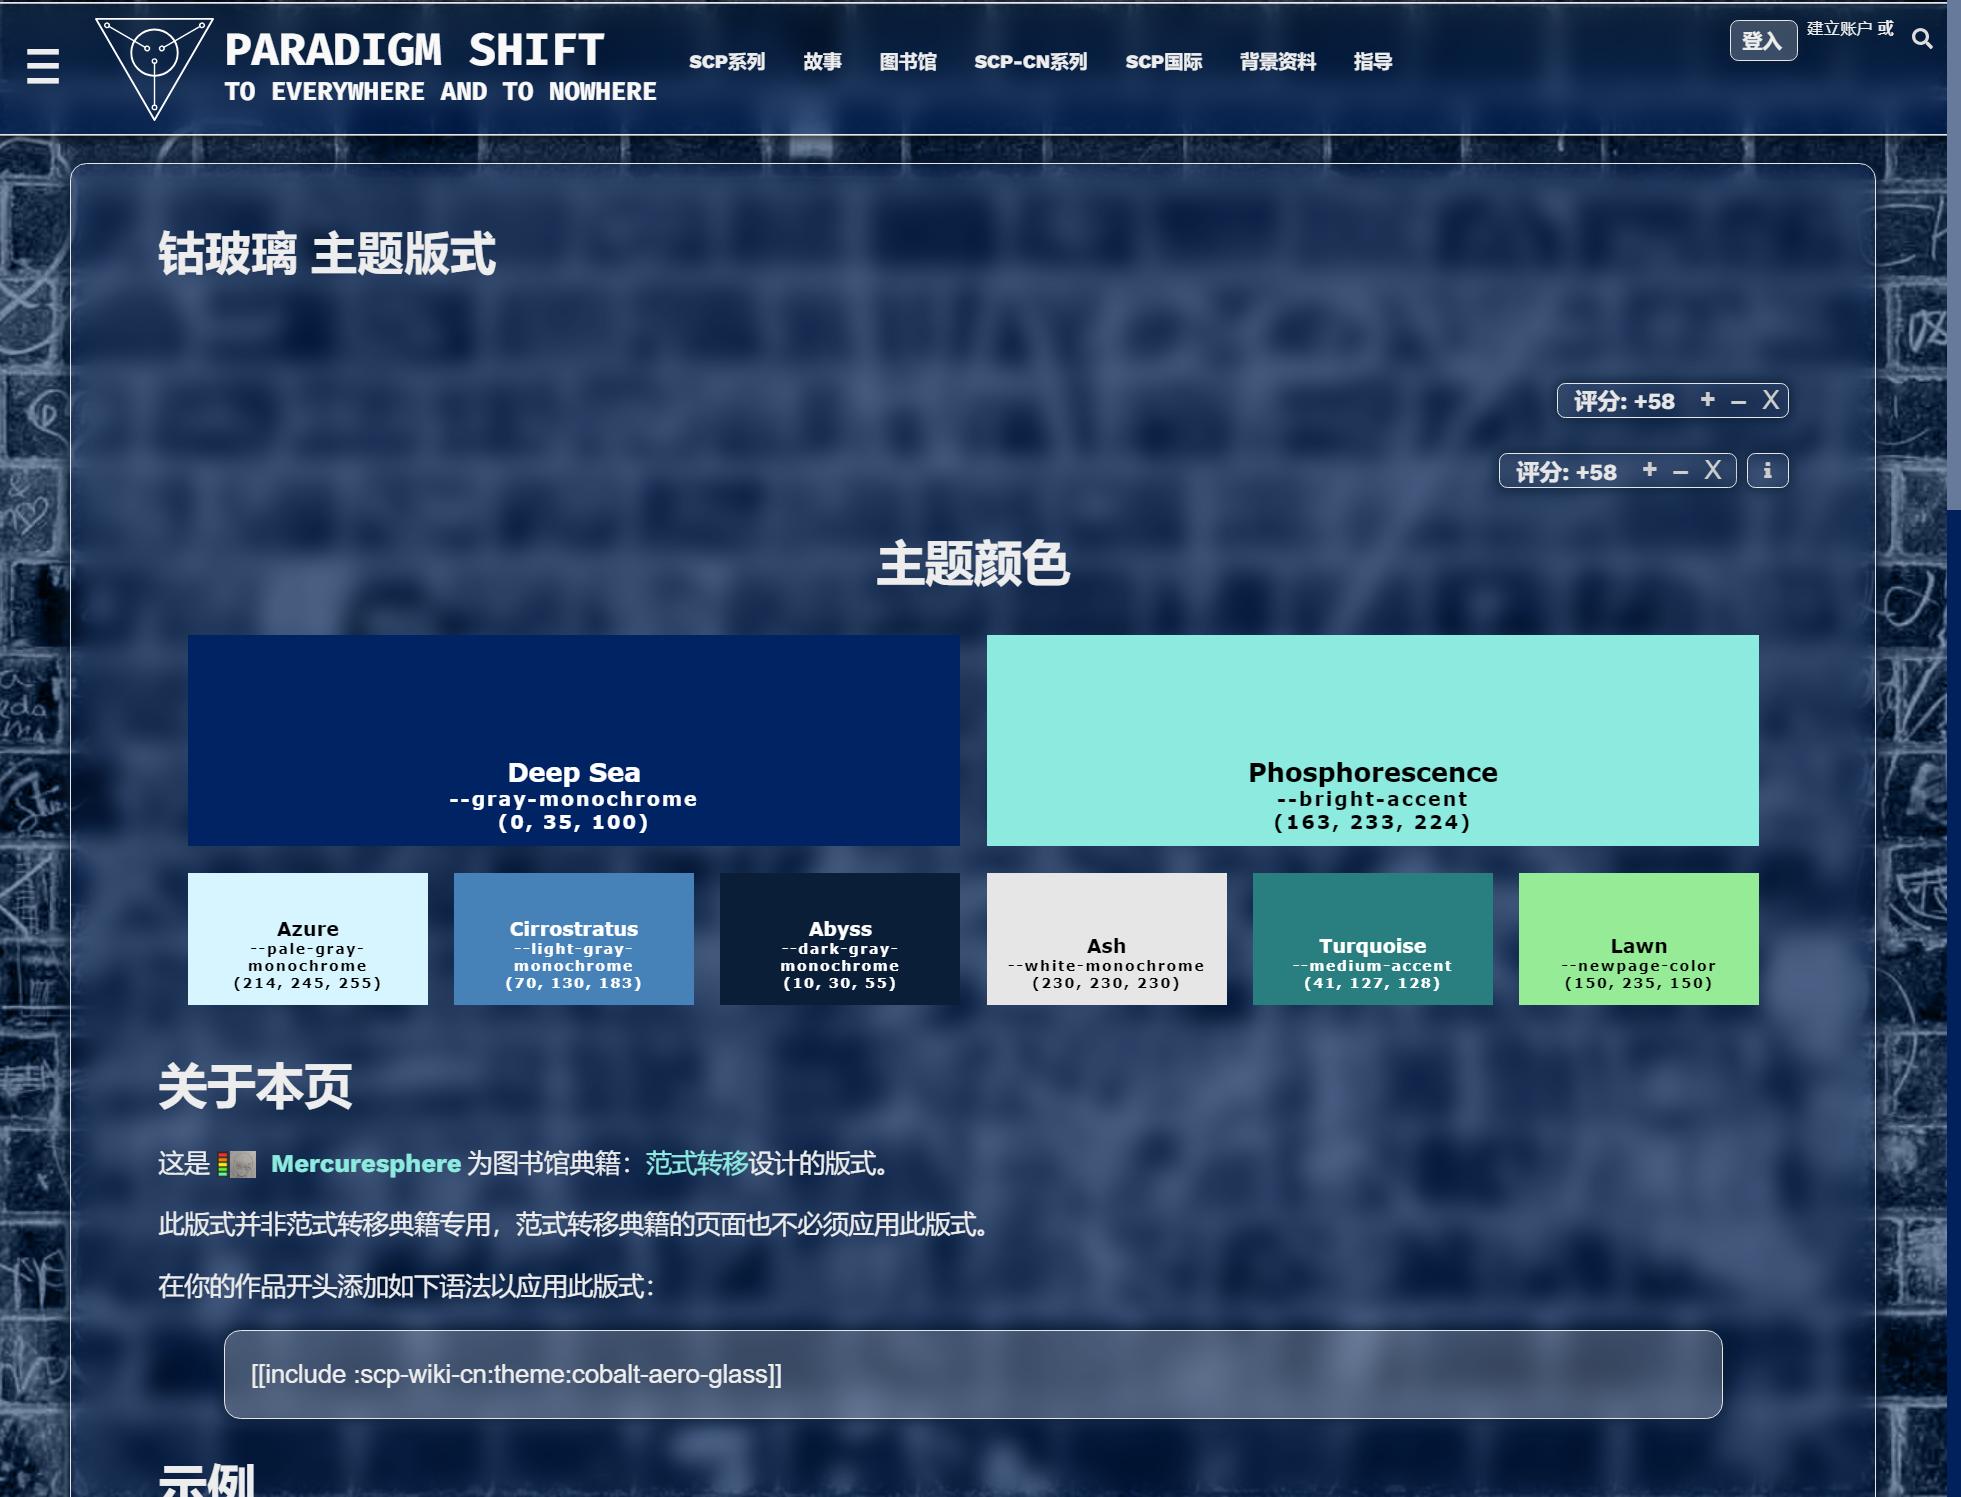
Task: Click Mercuresphere's user avatar image
Action: click(242, 1164)
